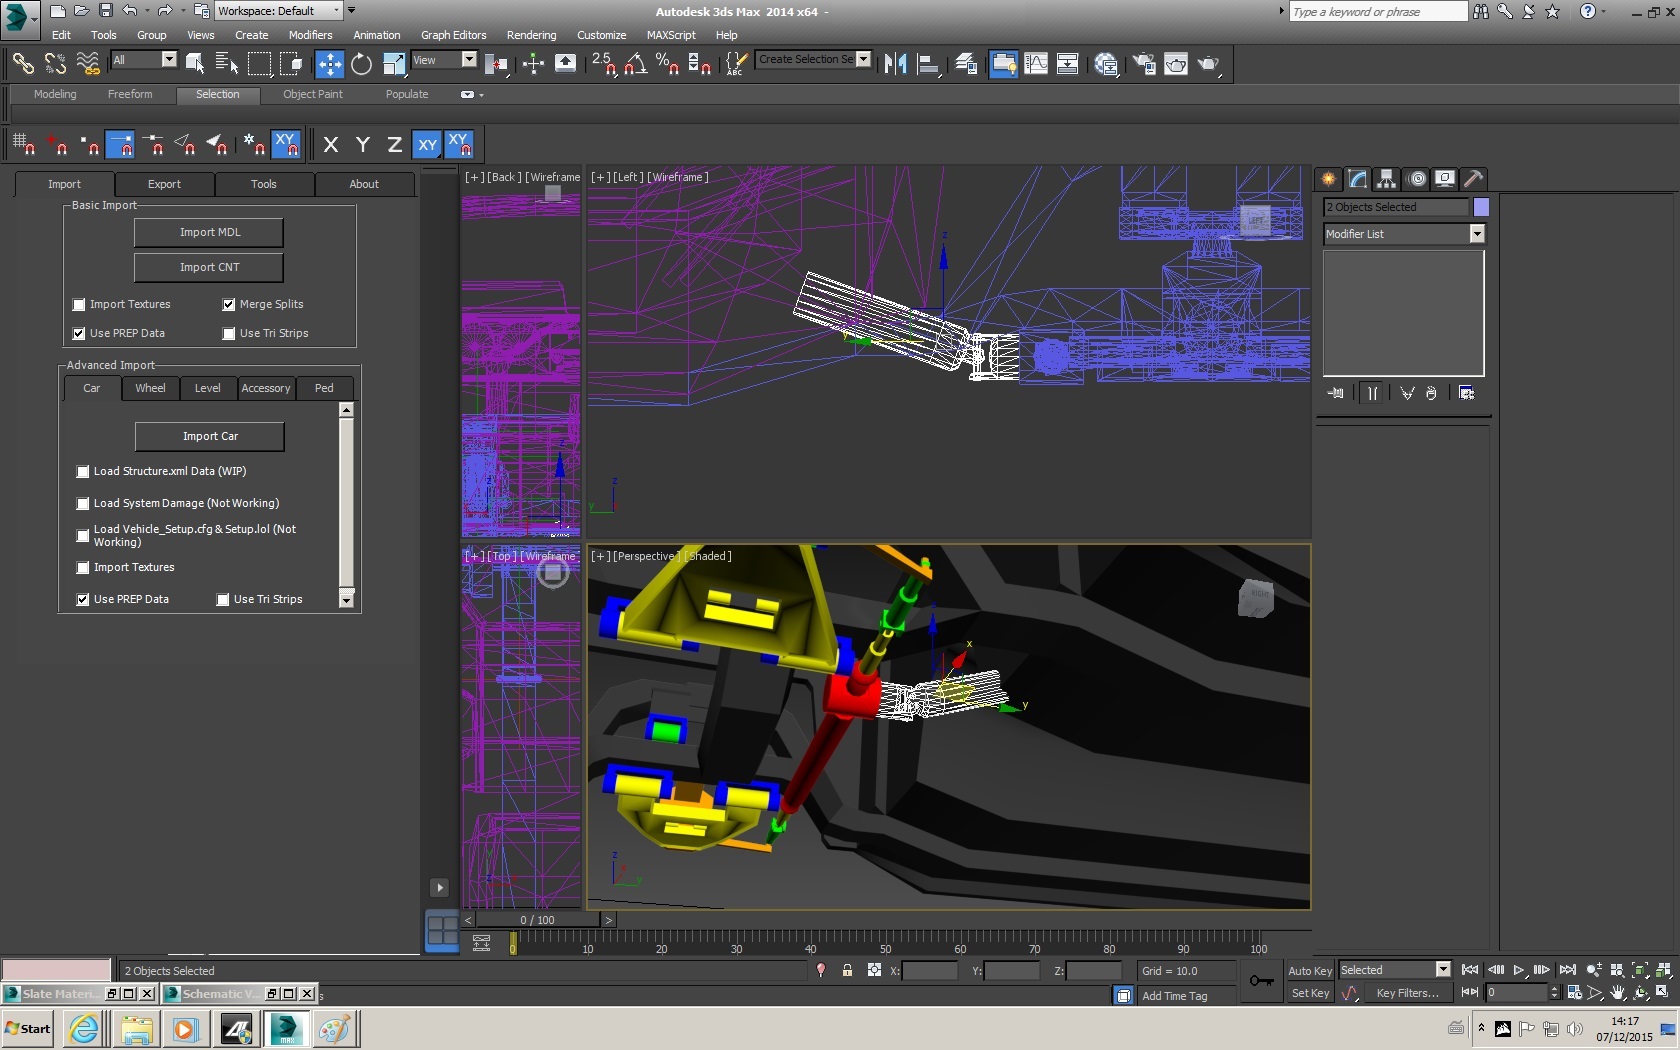Select the Select and Move tool
1680x1050 pixels.
[329, 64]
